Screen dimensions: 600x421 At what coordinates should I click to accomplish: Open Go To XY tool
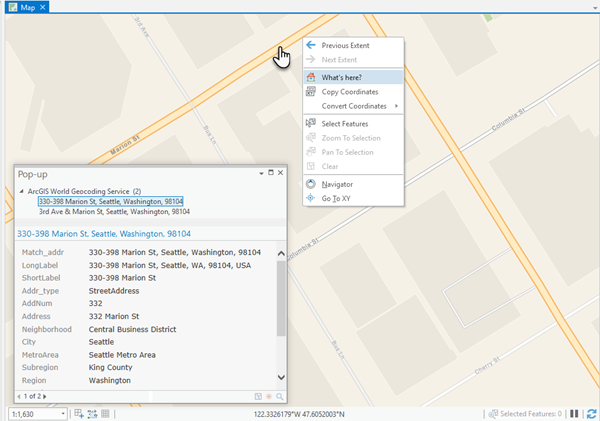[336, 199]
